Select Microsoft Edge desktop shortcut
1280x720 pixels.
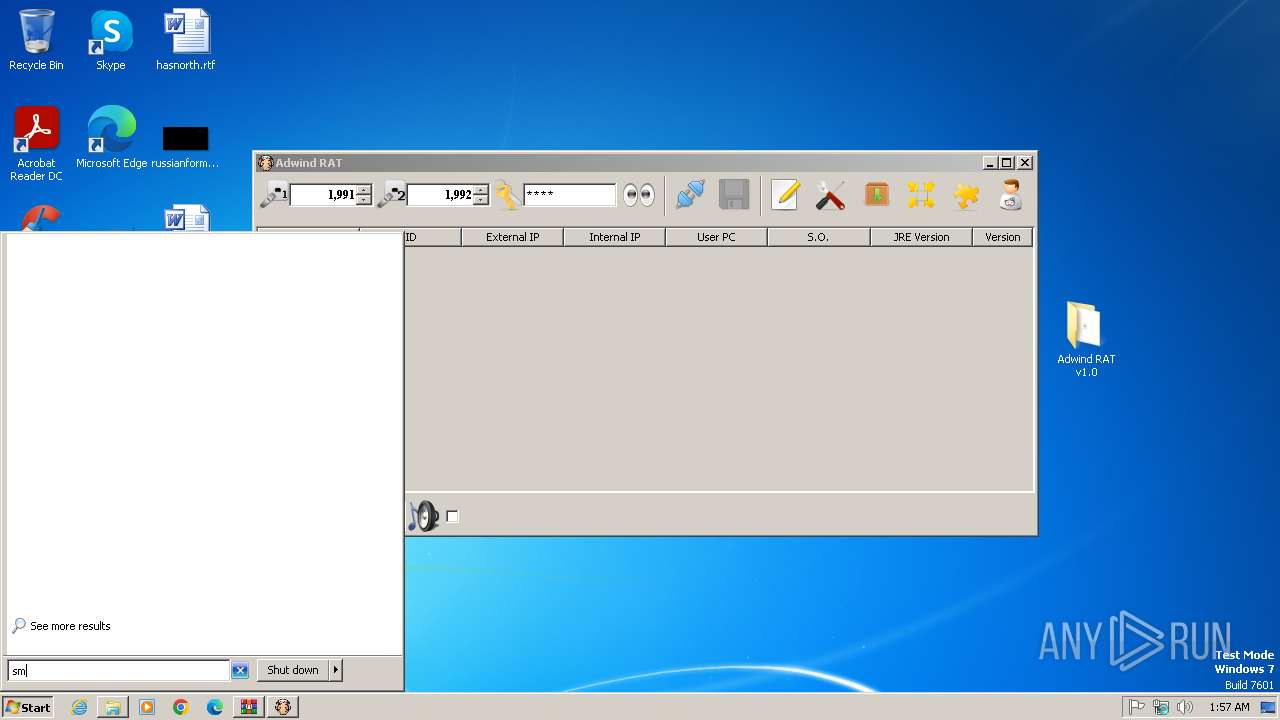[x=111, y=138]
